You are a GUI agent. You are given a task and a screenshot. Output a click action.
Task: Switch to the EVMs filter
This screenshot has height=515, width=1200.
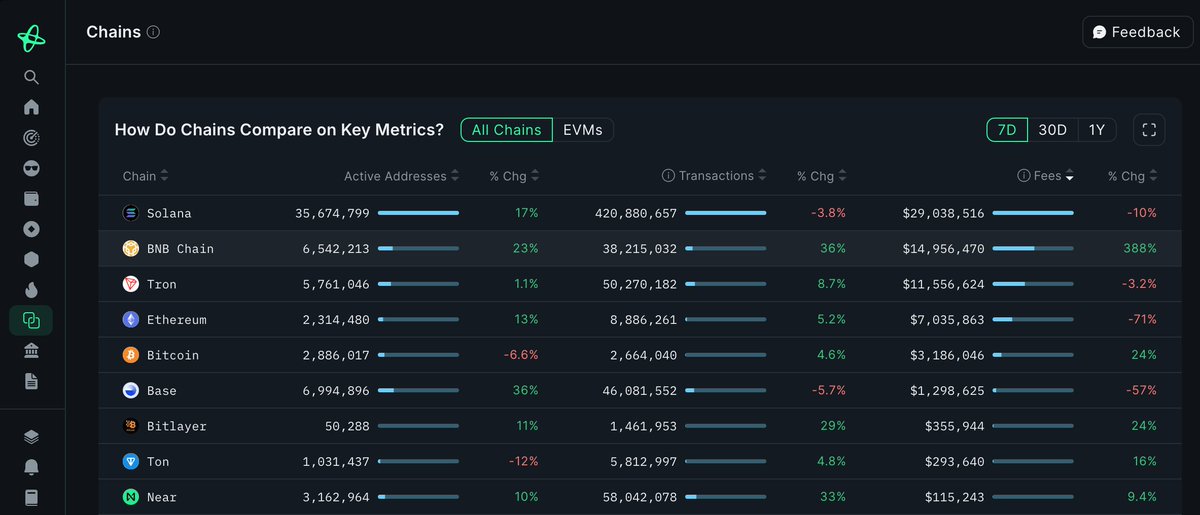[583, 130]
